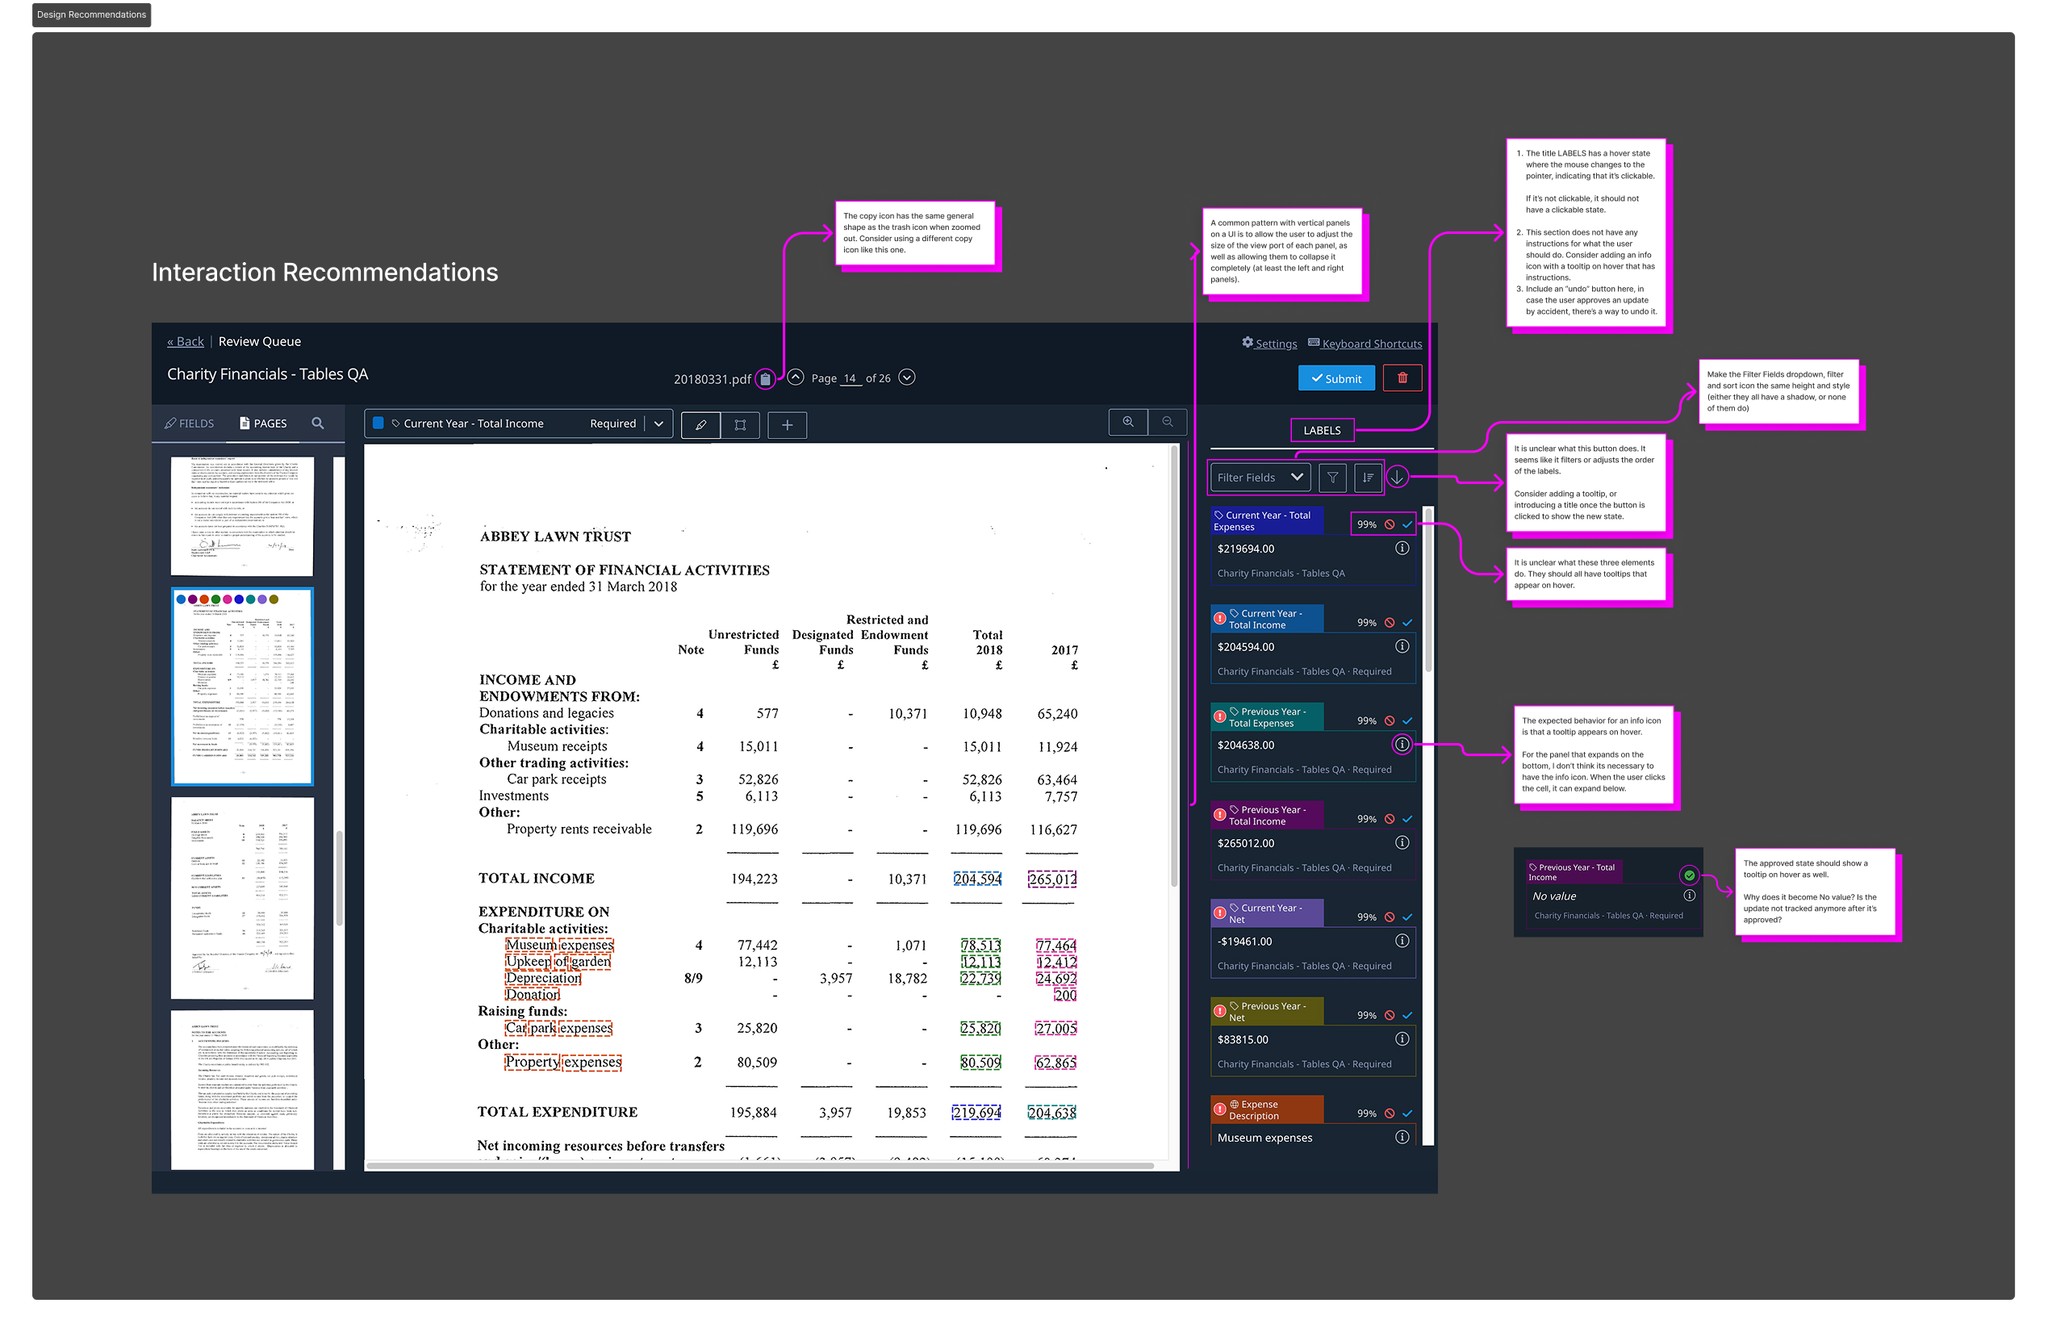
Task: Click the funnel filter icon
Action: [1332, 478]
